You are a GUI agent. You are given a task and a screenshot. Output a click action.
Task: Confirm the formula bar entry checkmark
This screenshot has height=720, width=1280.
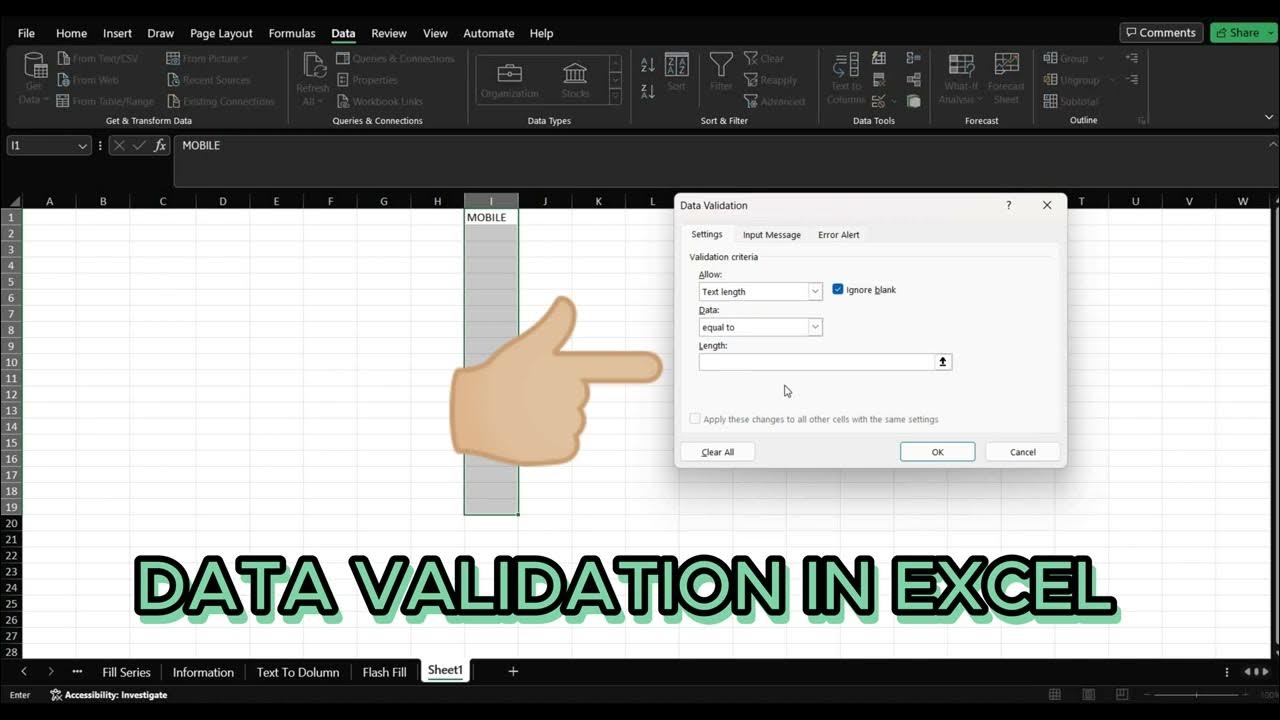139,146
